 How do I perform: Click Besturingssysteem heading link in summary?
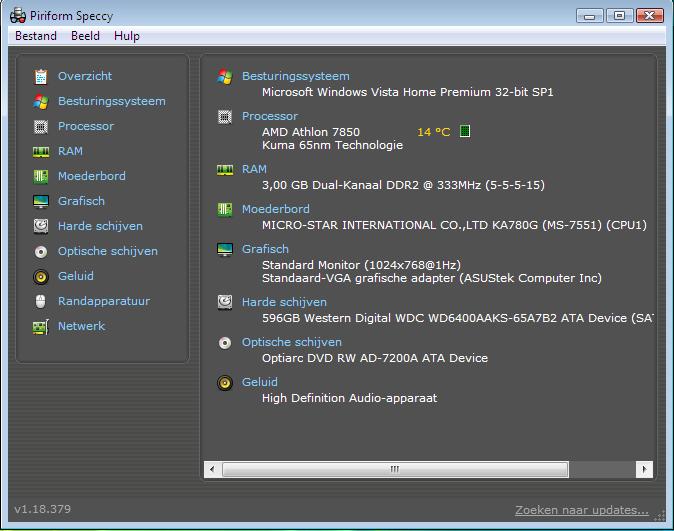(x=296, y=76)
